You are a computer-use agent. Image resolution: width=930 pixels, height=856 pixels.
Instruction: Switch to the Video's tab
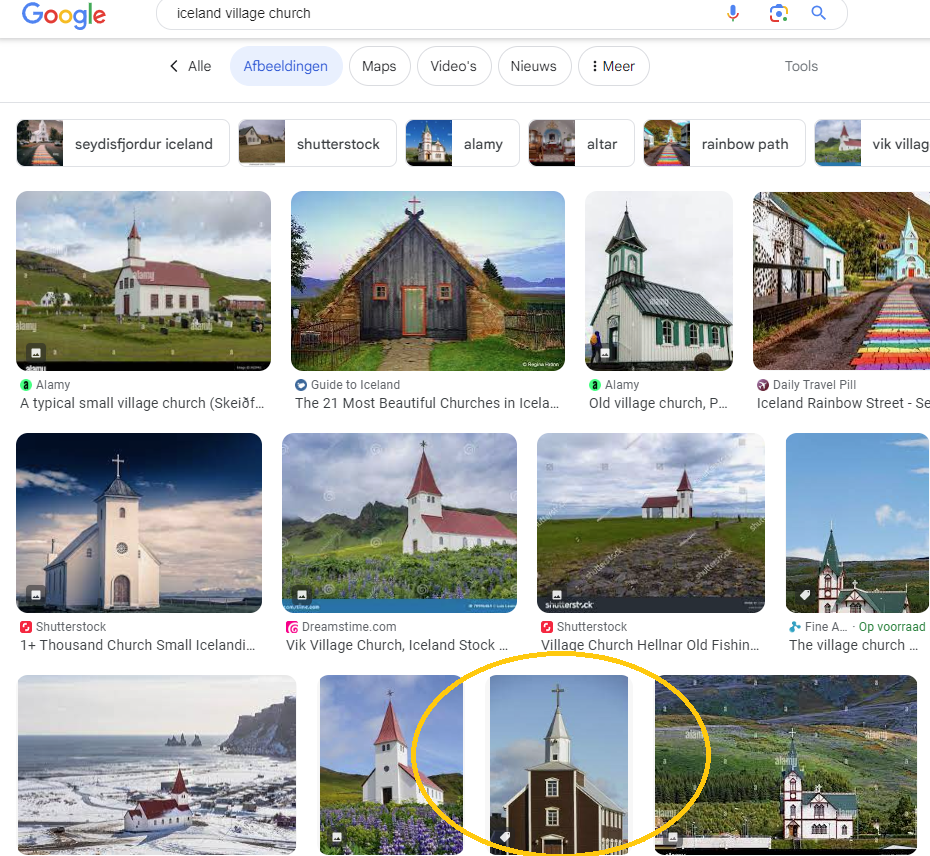coord(453,66)
